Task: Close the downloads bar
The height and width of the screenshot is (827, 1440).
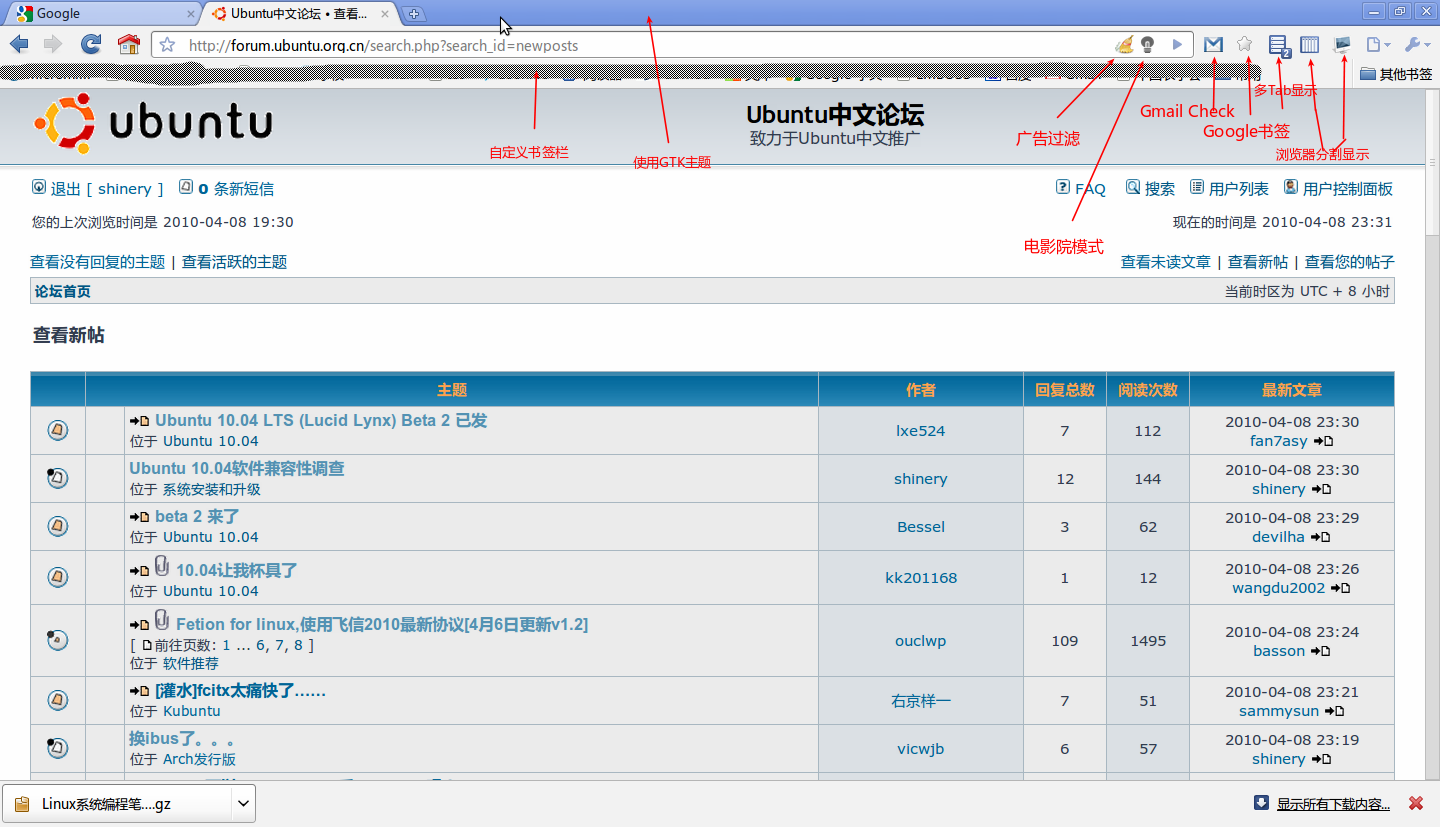Action: [x=1416, y=803]
